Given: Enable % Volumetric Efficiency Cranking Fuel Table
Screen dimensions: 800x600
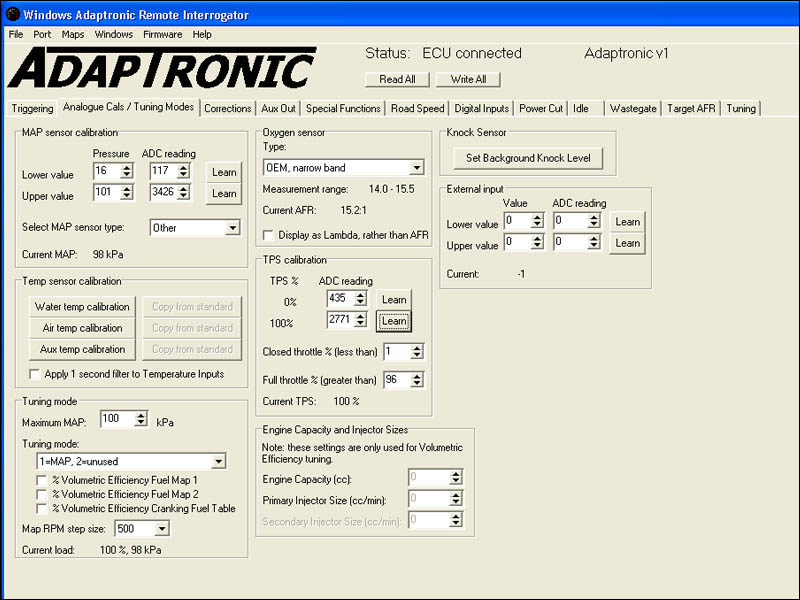Looking at the screenshot, I should tap(41, 509).
